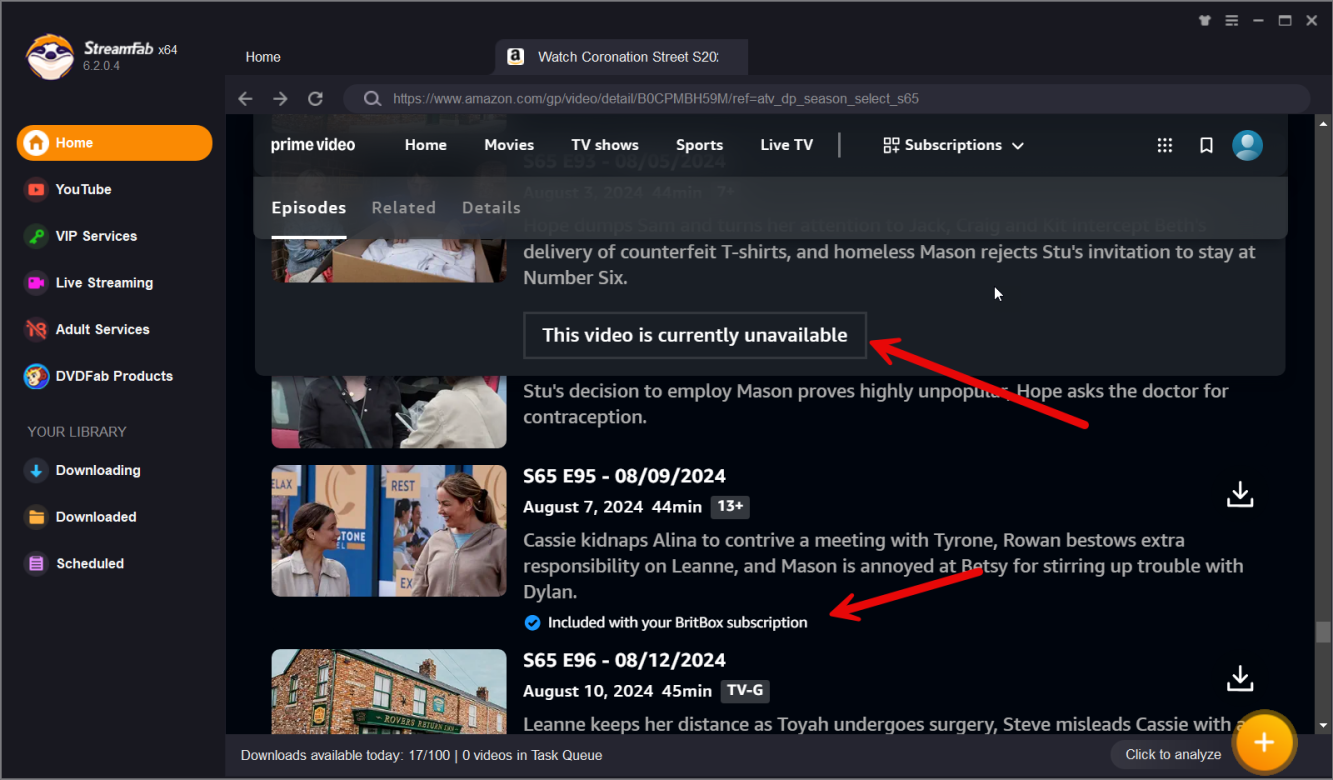
Task: Go back using the browser back arrow
Action: [x=245, y=98]
